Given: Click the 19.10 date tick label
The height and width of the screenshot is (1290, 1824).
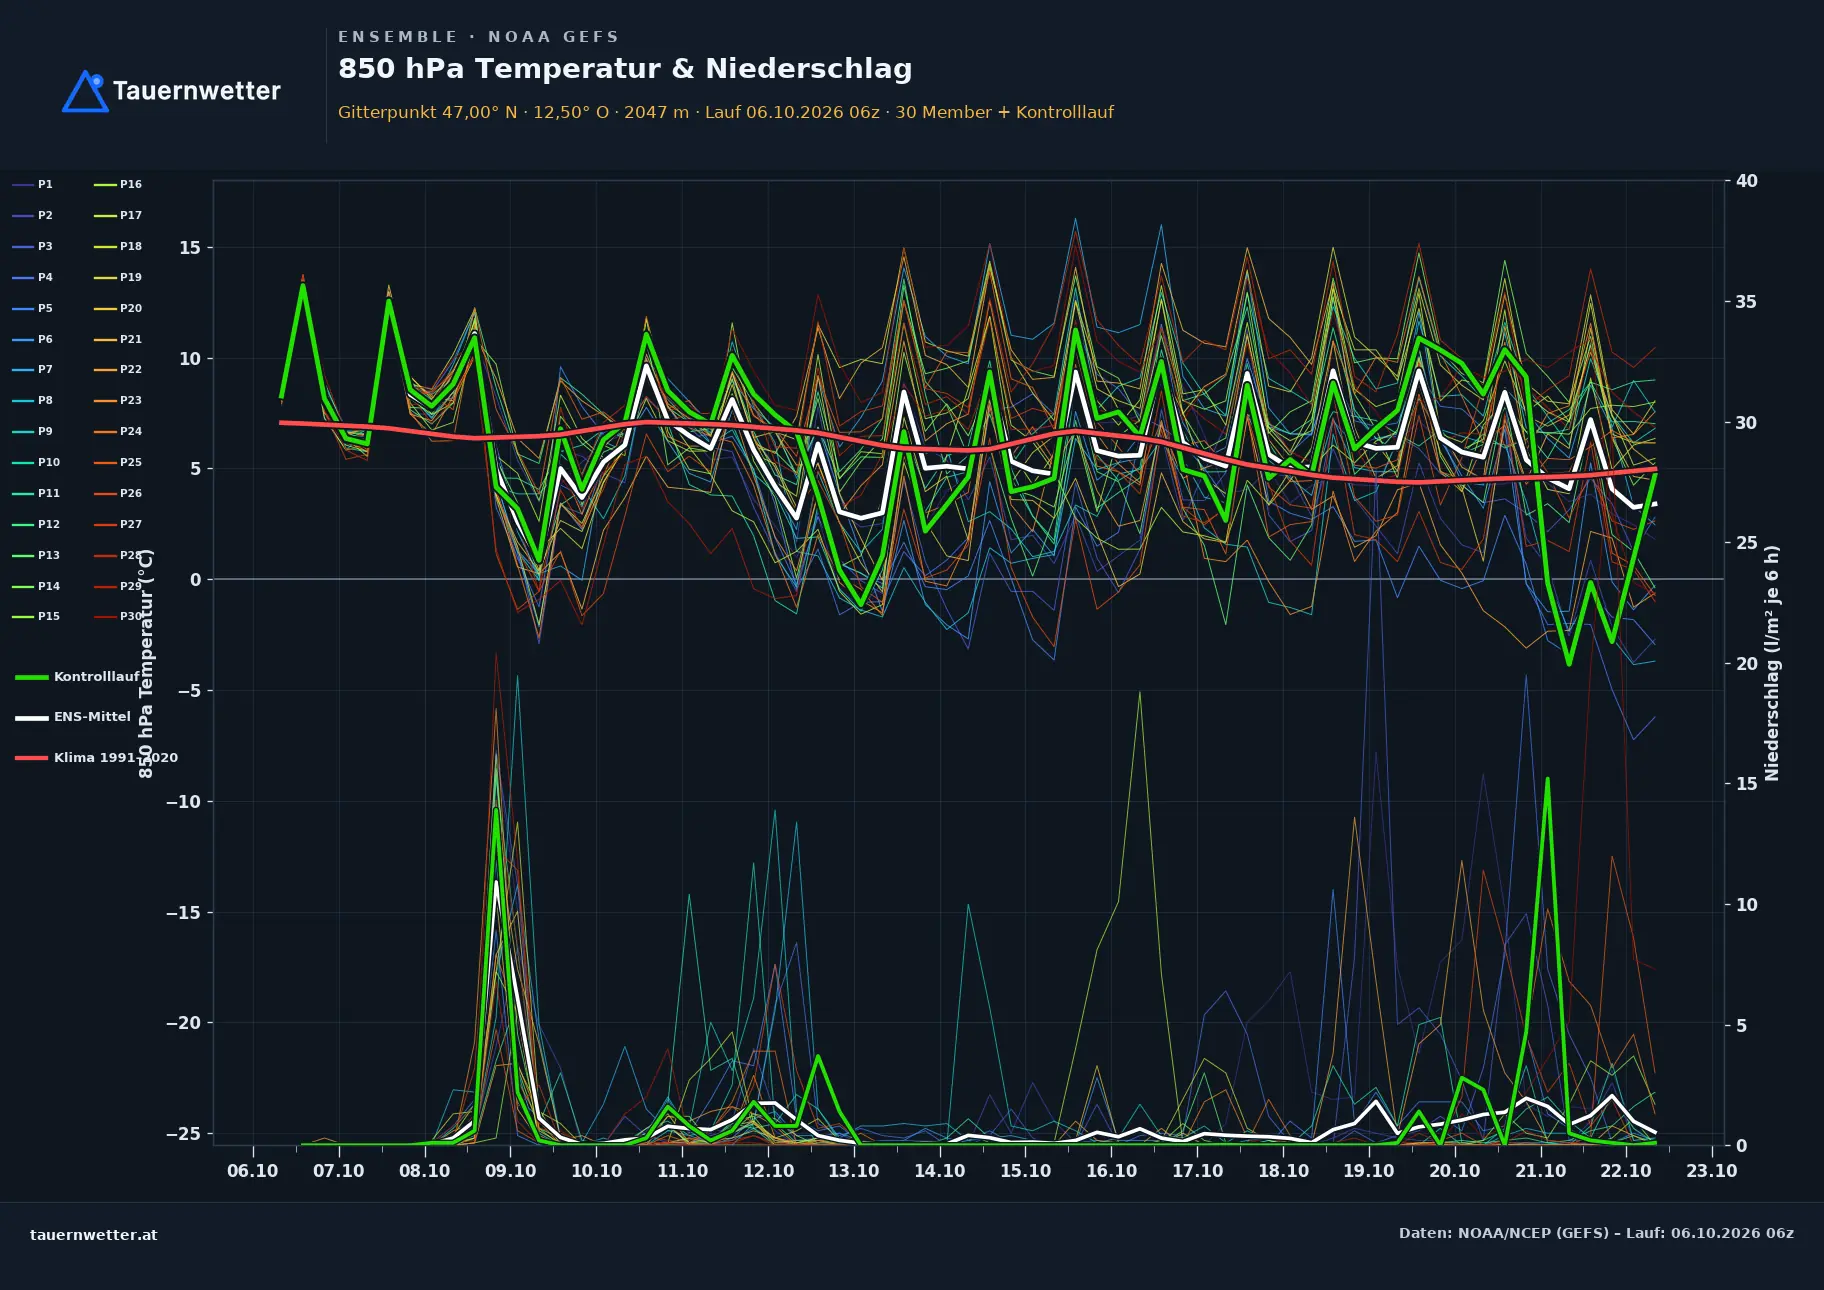Looking at the screenshot, I should coord(1369,1171).
